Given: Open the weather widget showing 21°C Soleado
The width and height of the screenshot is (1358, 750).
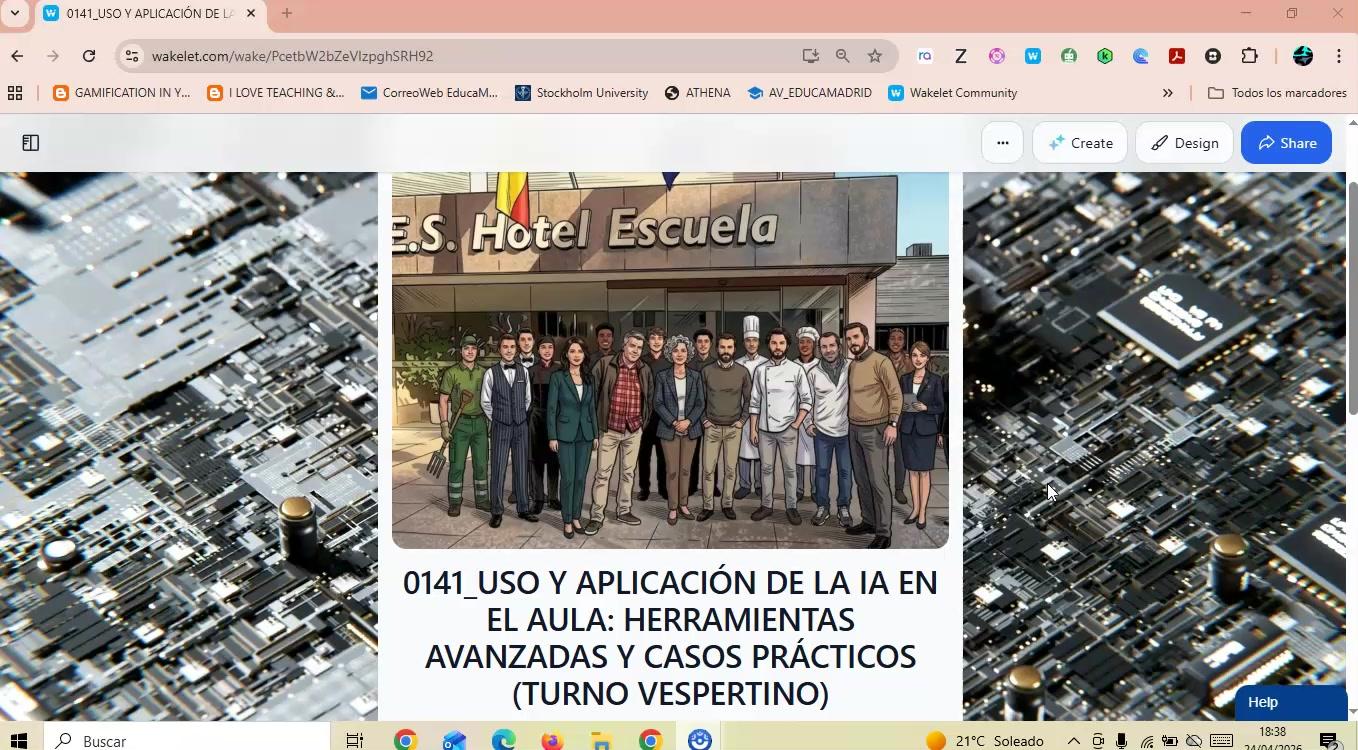Looking at the screenshot, I should click(985, 741).
